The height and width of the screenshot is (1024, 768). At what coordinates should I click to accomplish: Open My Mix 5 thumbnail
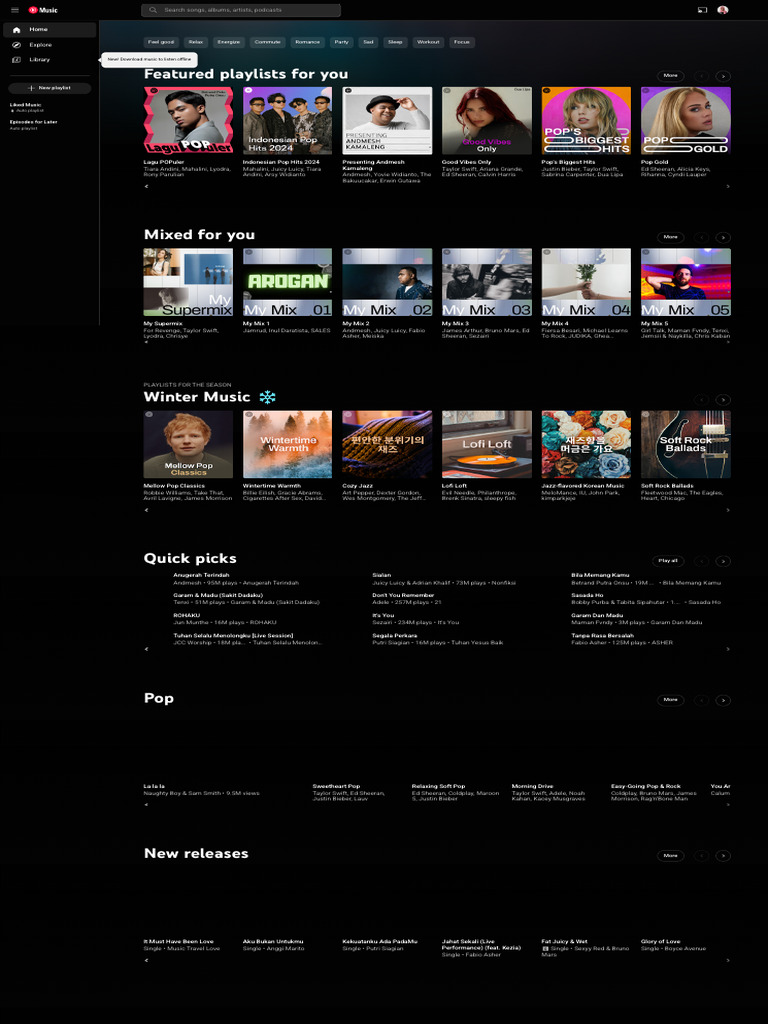pyautogui.click(x=686, y=282)
